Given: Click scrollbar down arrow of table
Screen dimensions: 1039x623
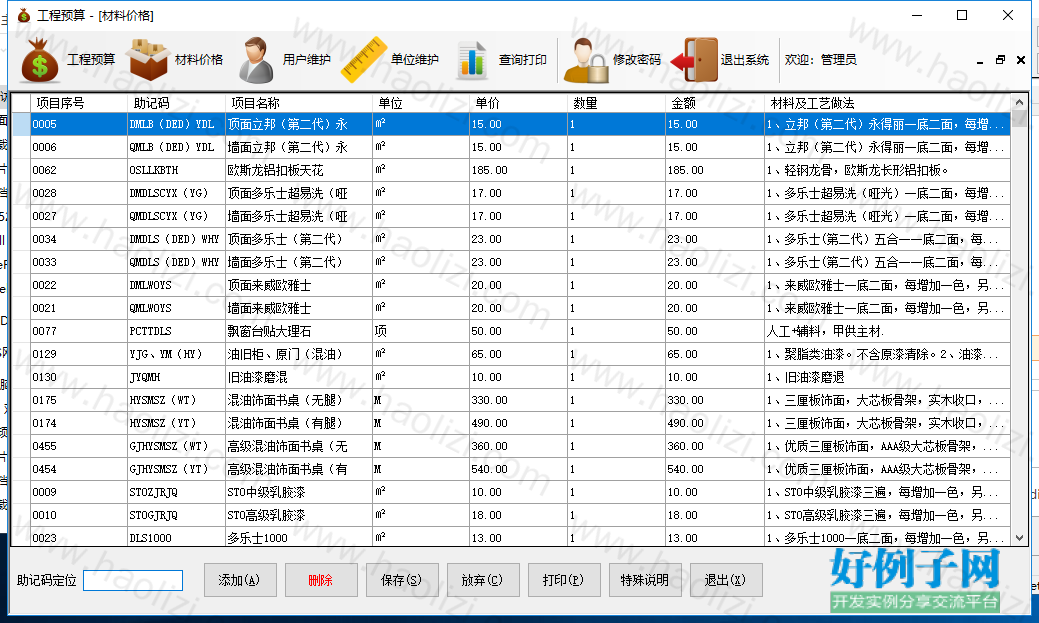Looking at the screenshot, I should tap(1019, 538).
